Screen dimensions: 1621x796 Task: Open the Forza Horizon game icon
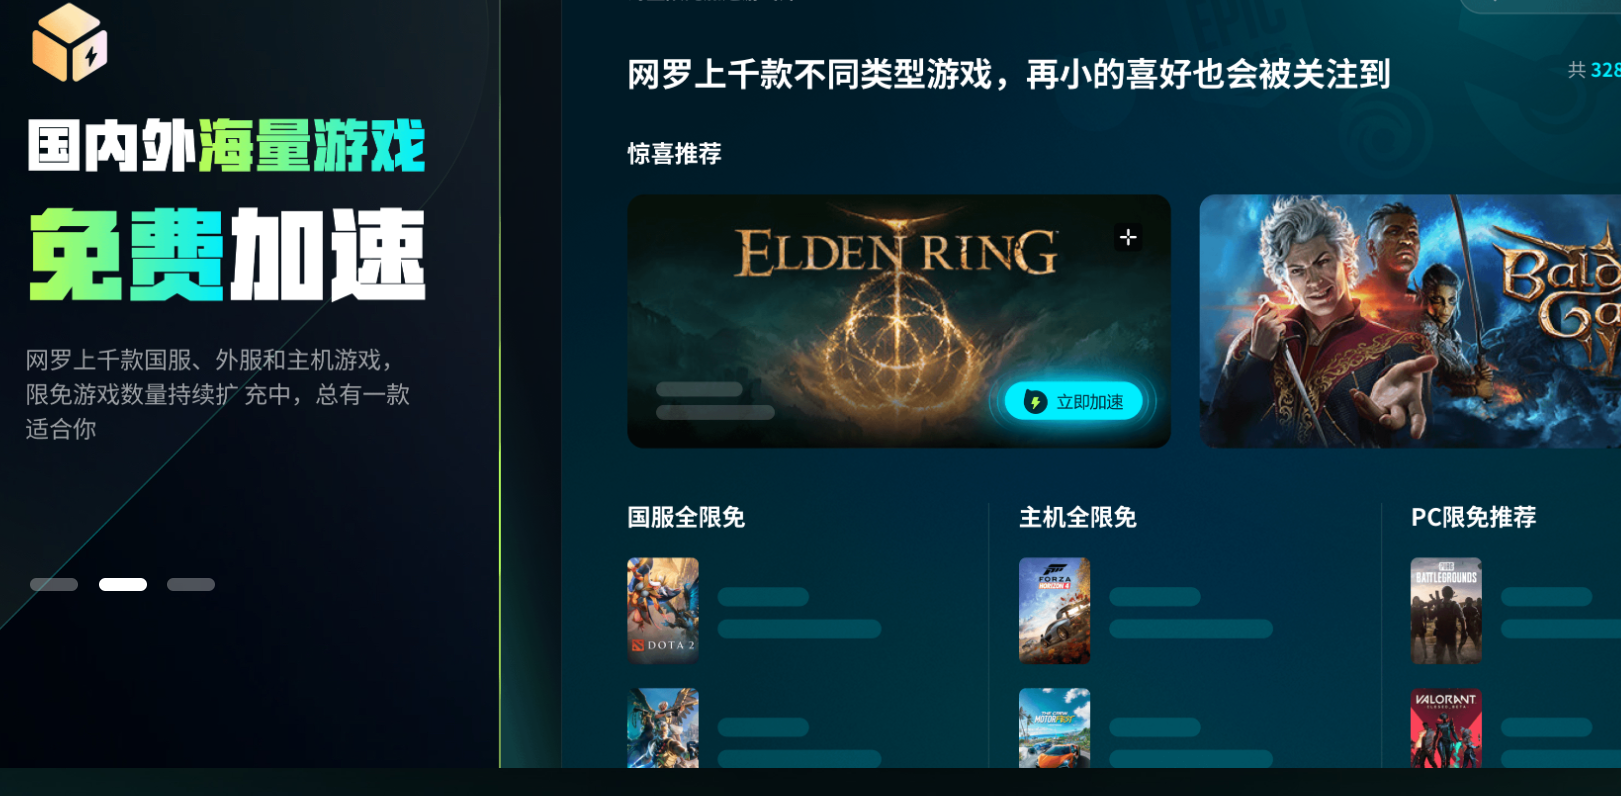click(1055, 610)
